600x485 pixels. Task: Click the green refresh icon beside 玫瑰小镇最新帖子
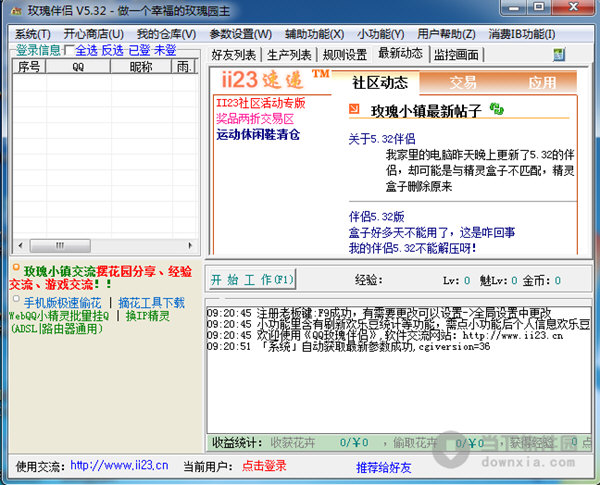pos(497,109)
